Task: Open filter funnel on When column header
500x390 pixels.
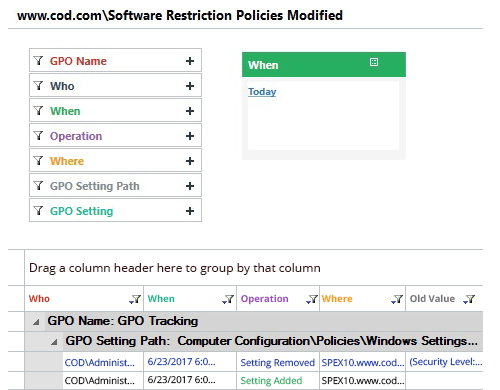Action: tap(228, 299)
